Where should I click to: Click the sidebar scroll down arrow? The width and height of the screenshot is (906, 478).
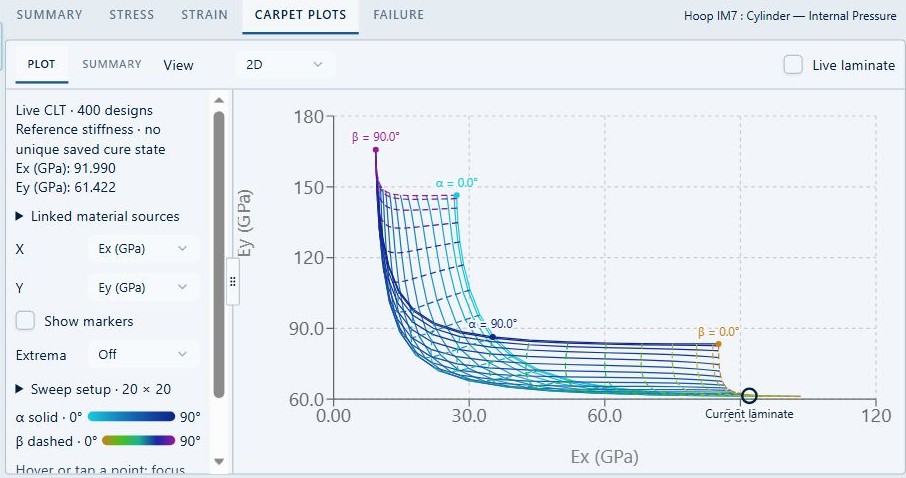click(219, 461)
